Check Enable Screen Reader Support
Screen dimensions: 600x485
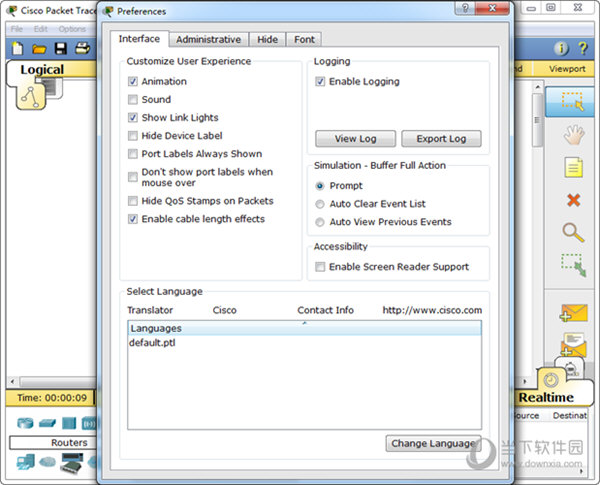(x=320, y=267)
